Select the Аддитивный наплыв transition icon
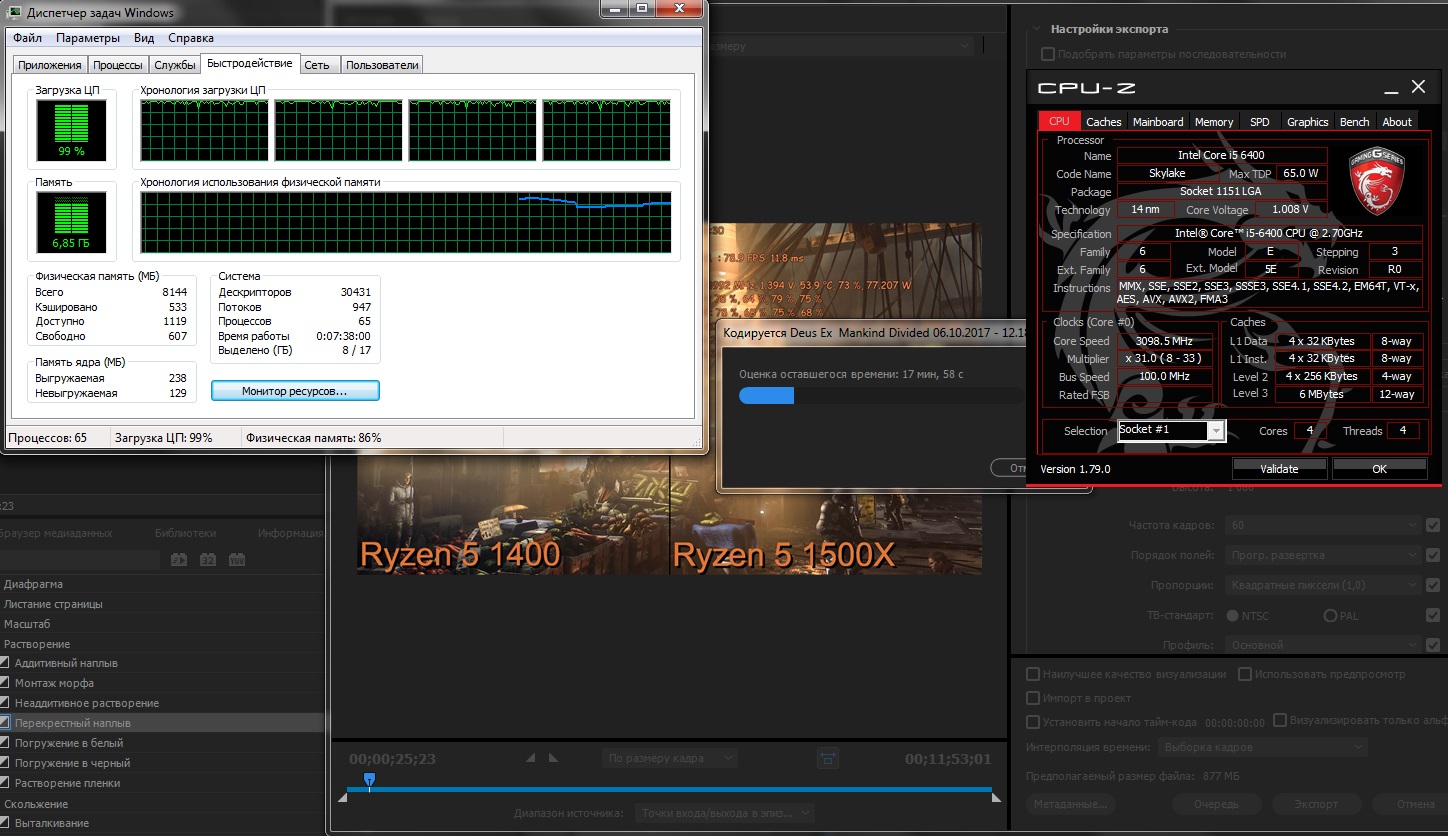 (x=5, y=663)
